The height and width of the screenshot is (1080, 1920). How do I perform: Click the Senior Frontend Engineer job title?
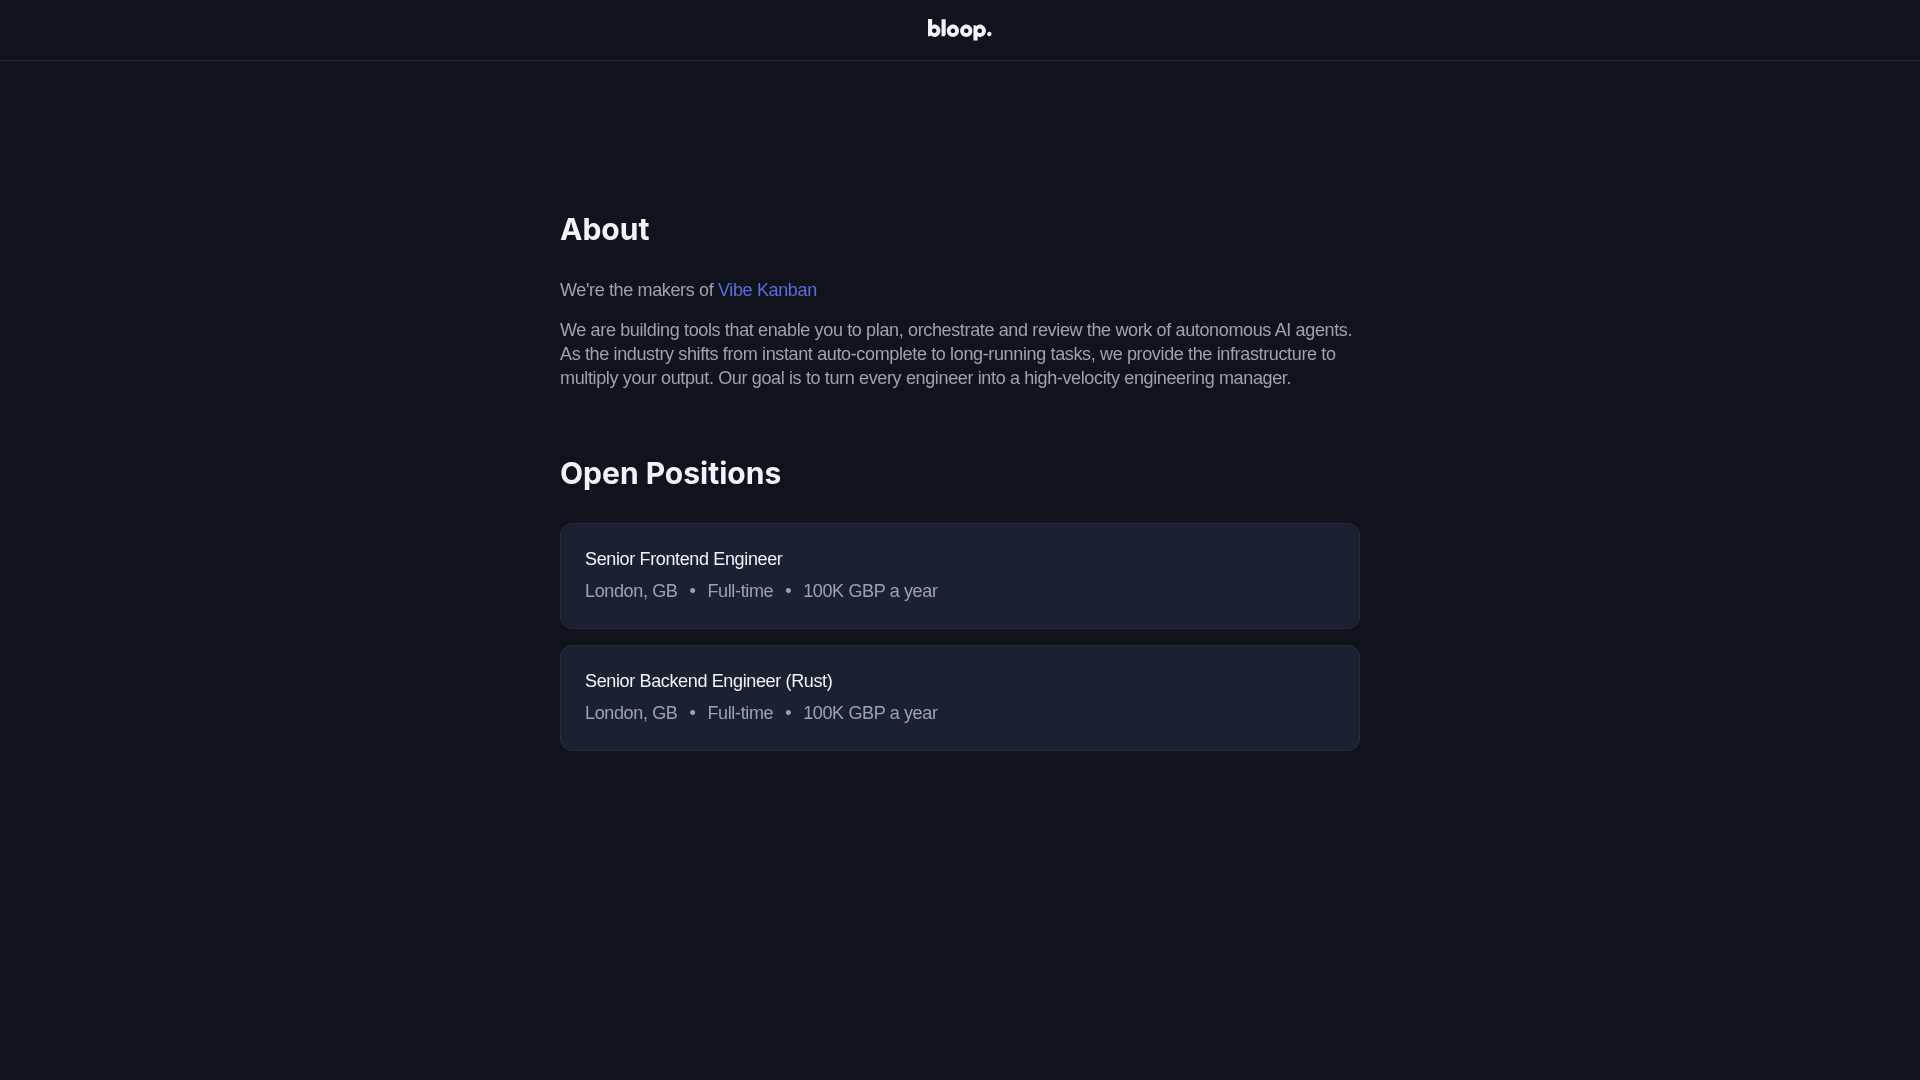[x=683, y=559]
